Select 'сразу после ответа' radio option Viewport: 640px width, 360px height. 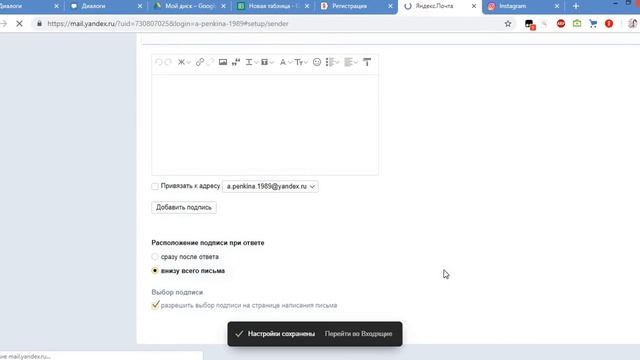click(155, 257)
